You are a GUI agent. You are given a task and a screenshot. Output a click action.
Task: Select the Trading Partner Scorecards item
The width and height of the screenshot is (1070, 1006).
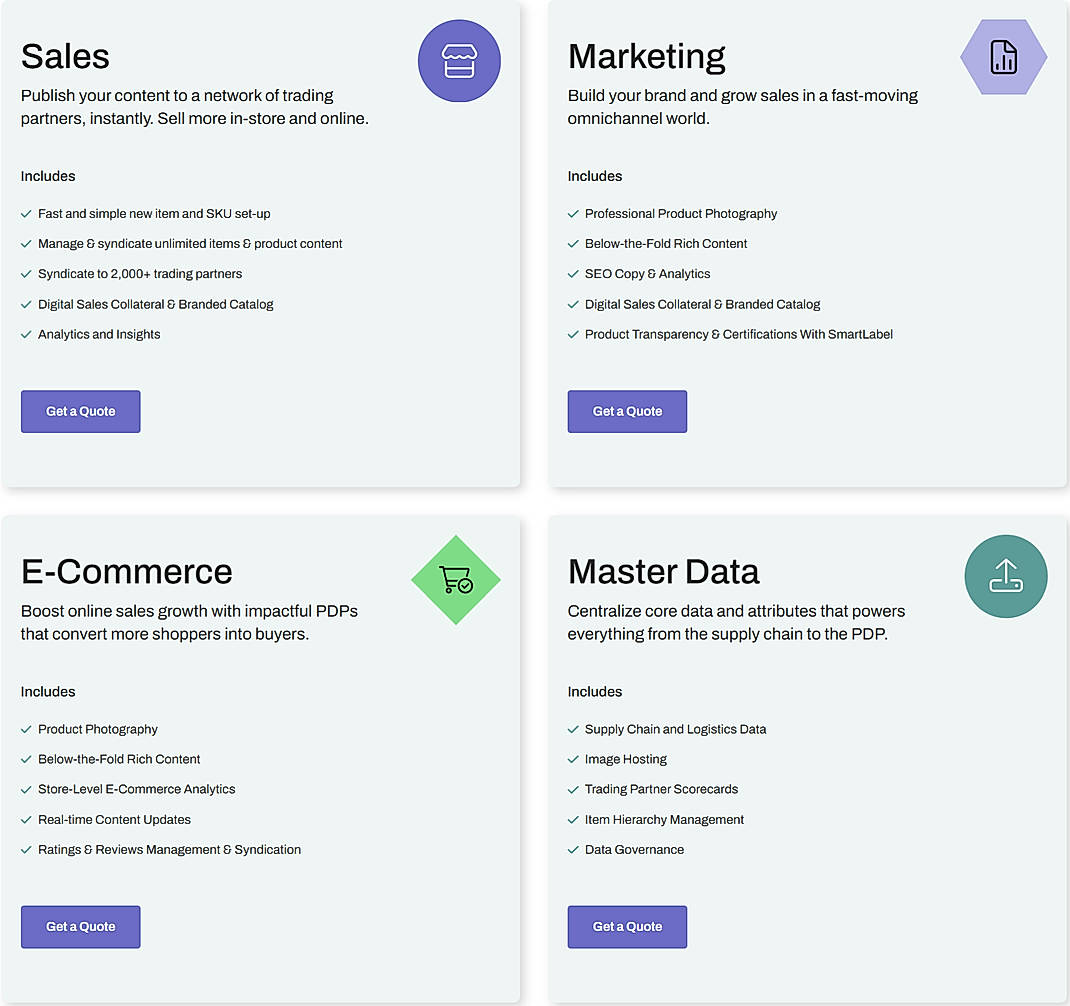pos(661,789)
